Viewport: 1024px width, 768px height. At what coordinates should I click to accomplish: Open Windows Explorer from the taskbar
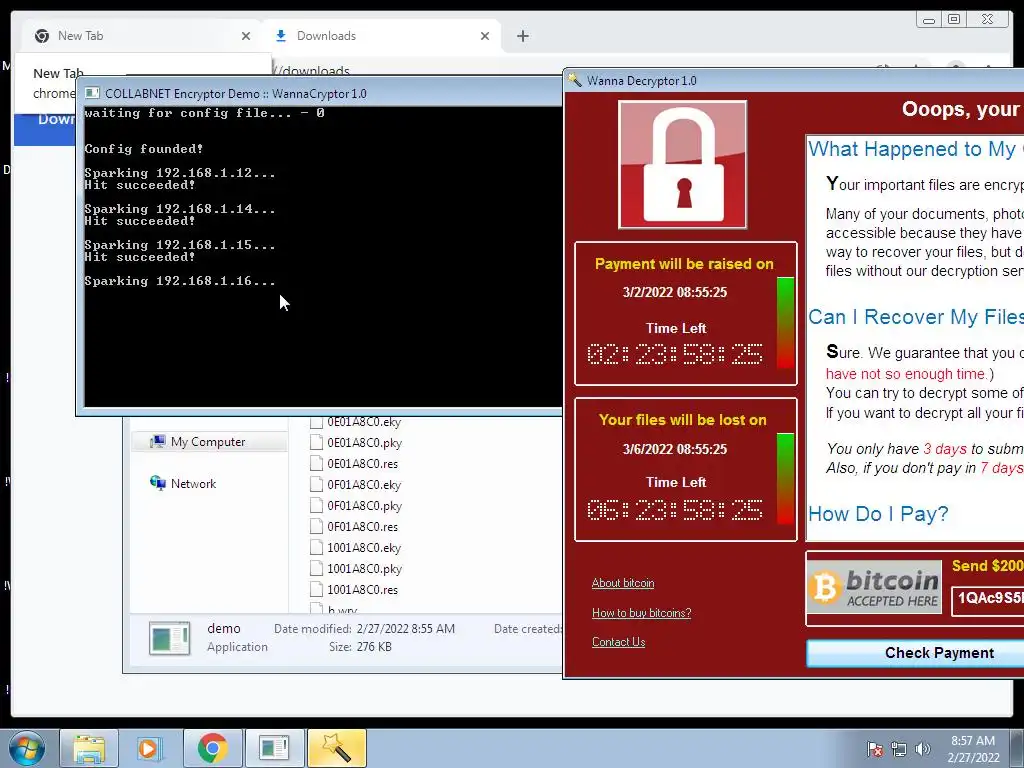coord(89,748)
